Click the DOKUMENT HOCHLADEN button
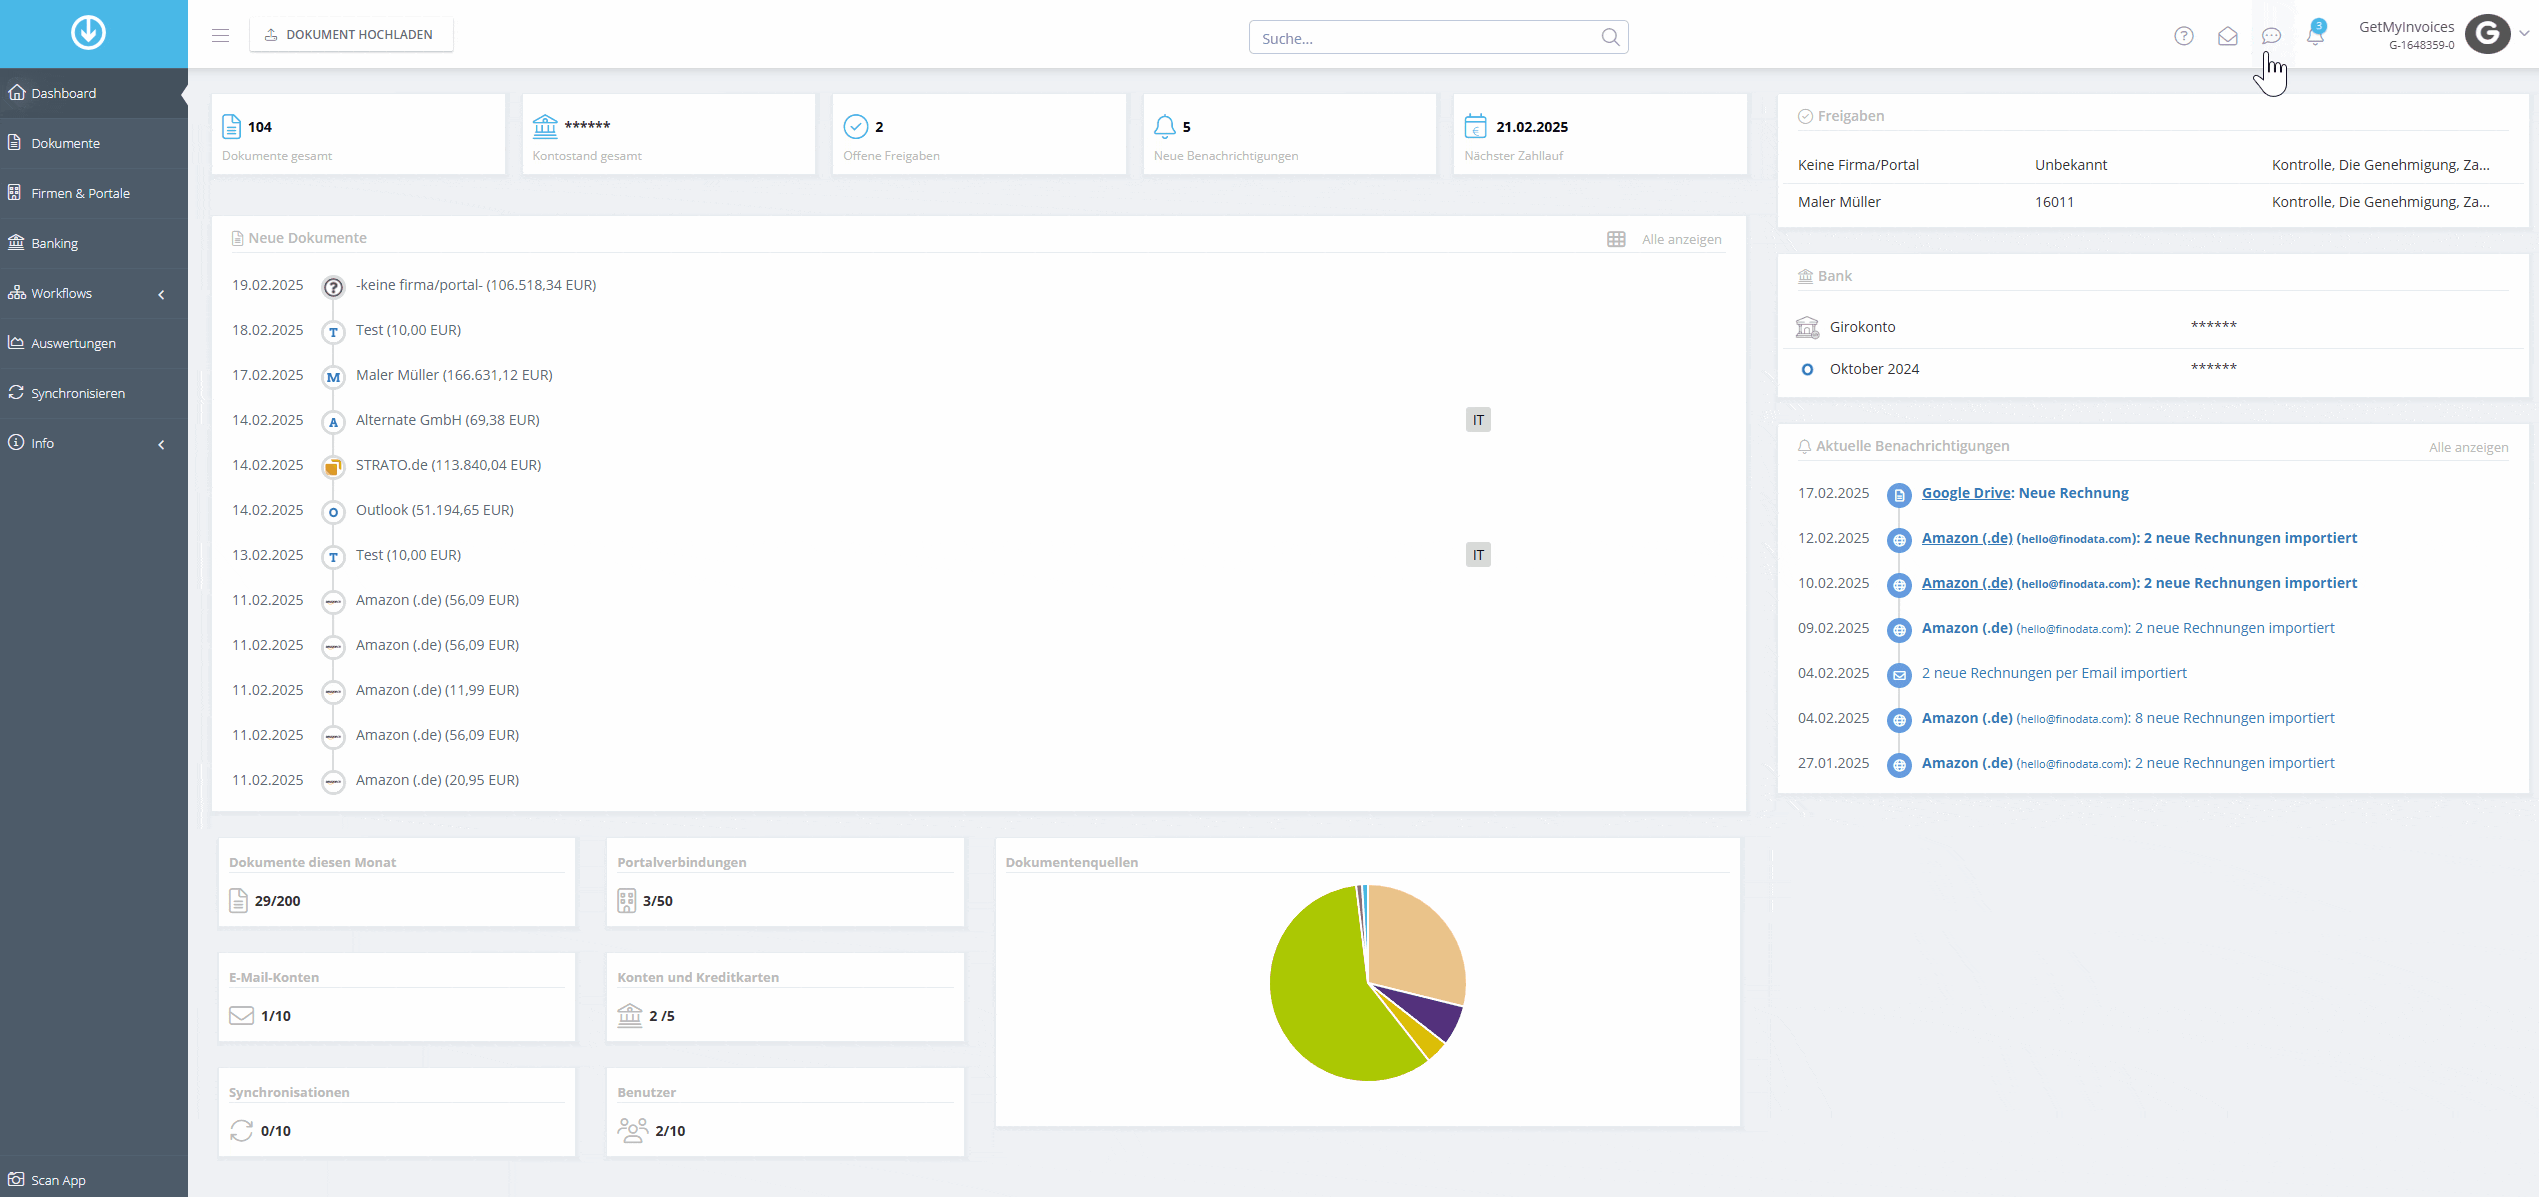 (x=350, y=35)
